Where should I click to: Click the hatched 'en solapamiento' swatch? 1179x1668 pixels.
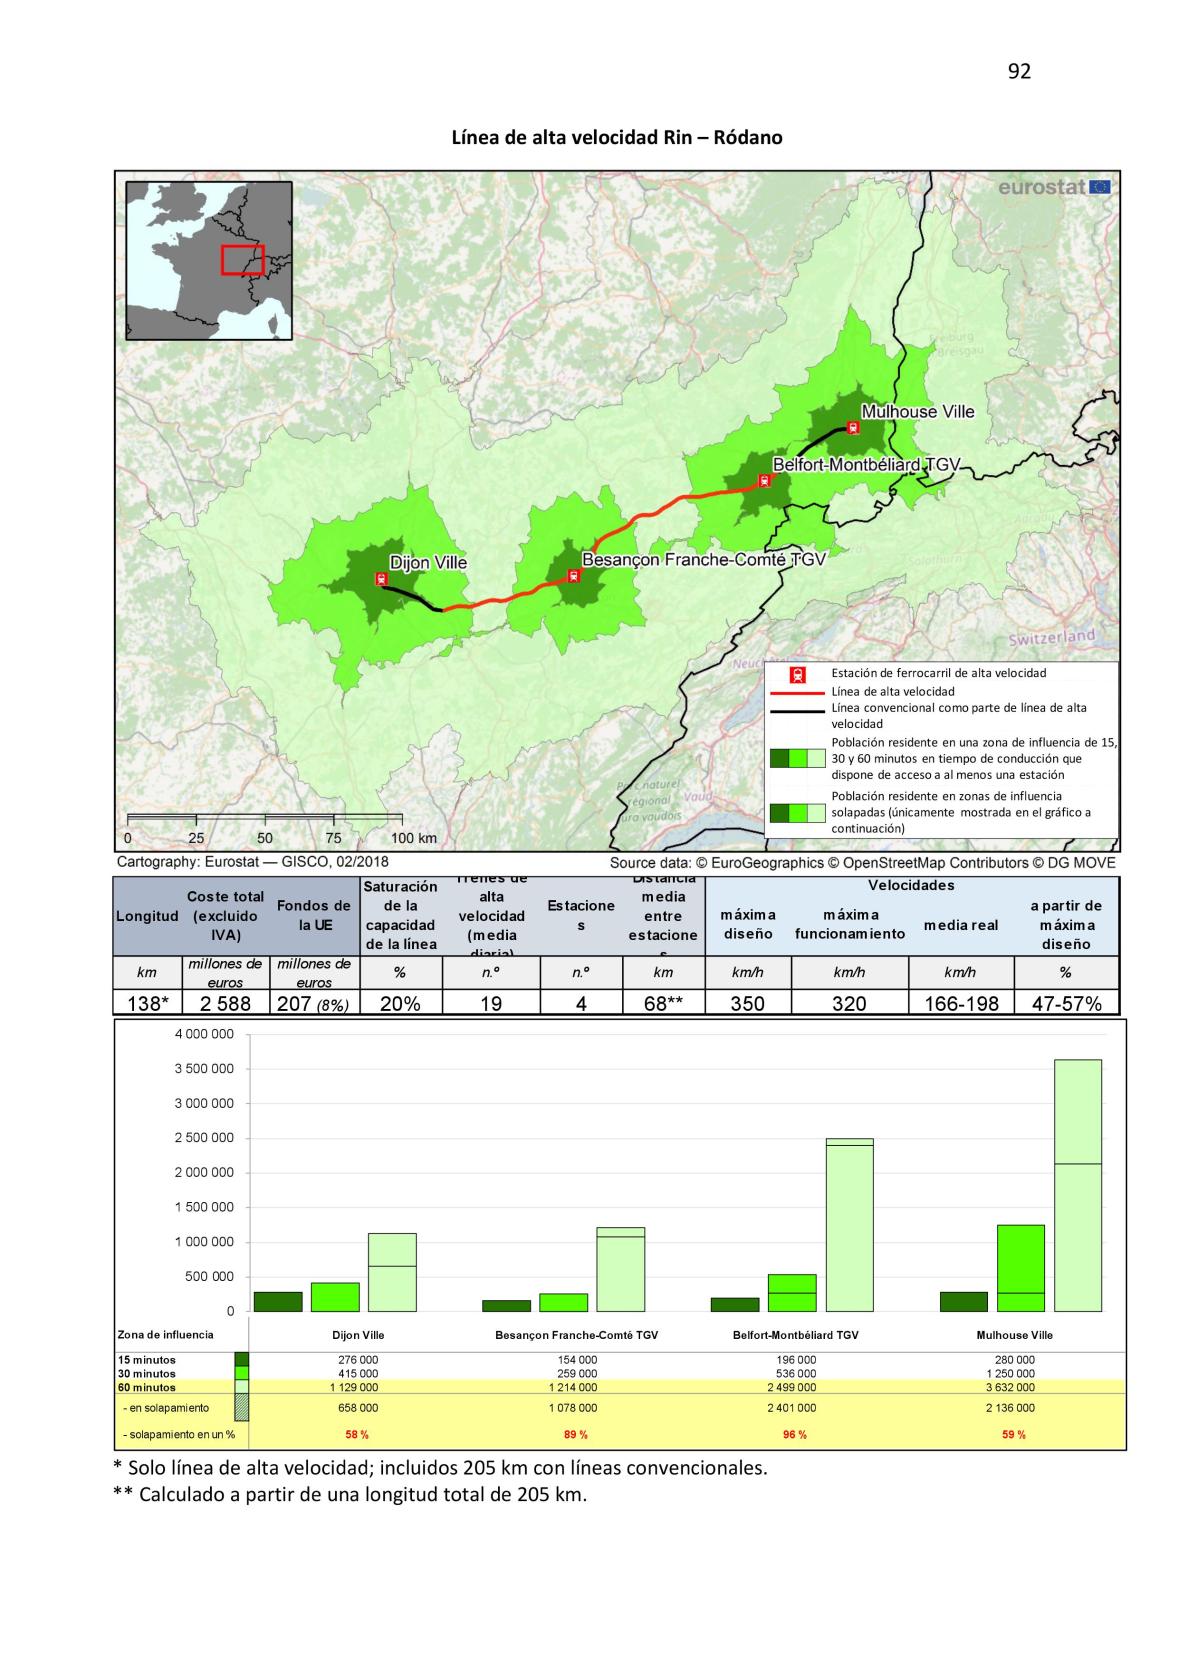(x=241, y=1408)
